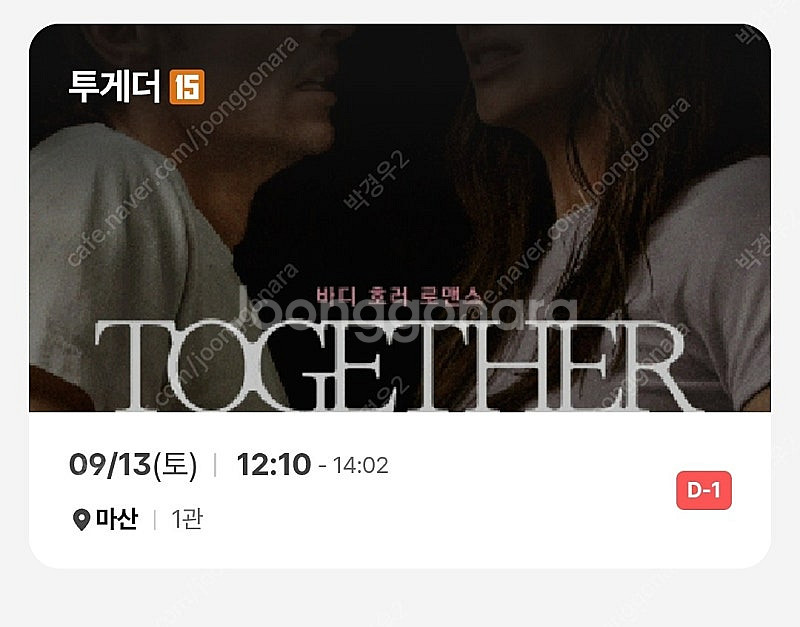800x627 pixels.
Task: Click the orange 15 age rating badge
Action: click(x=187, y=87)
